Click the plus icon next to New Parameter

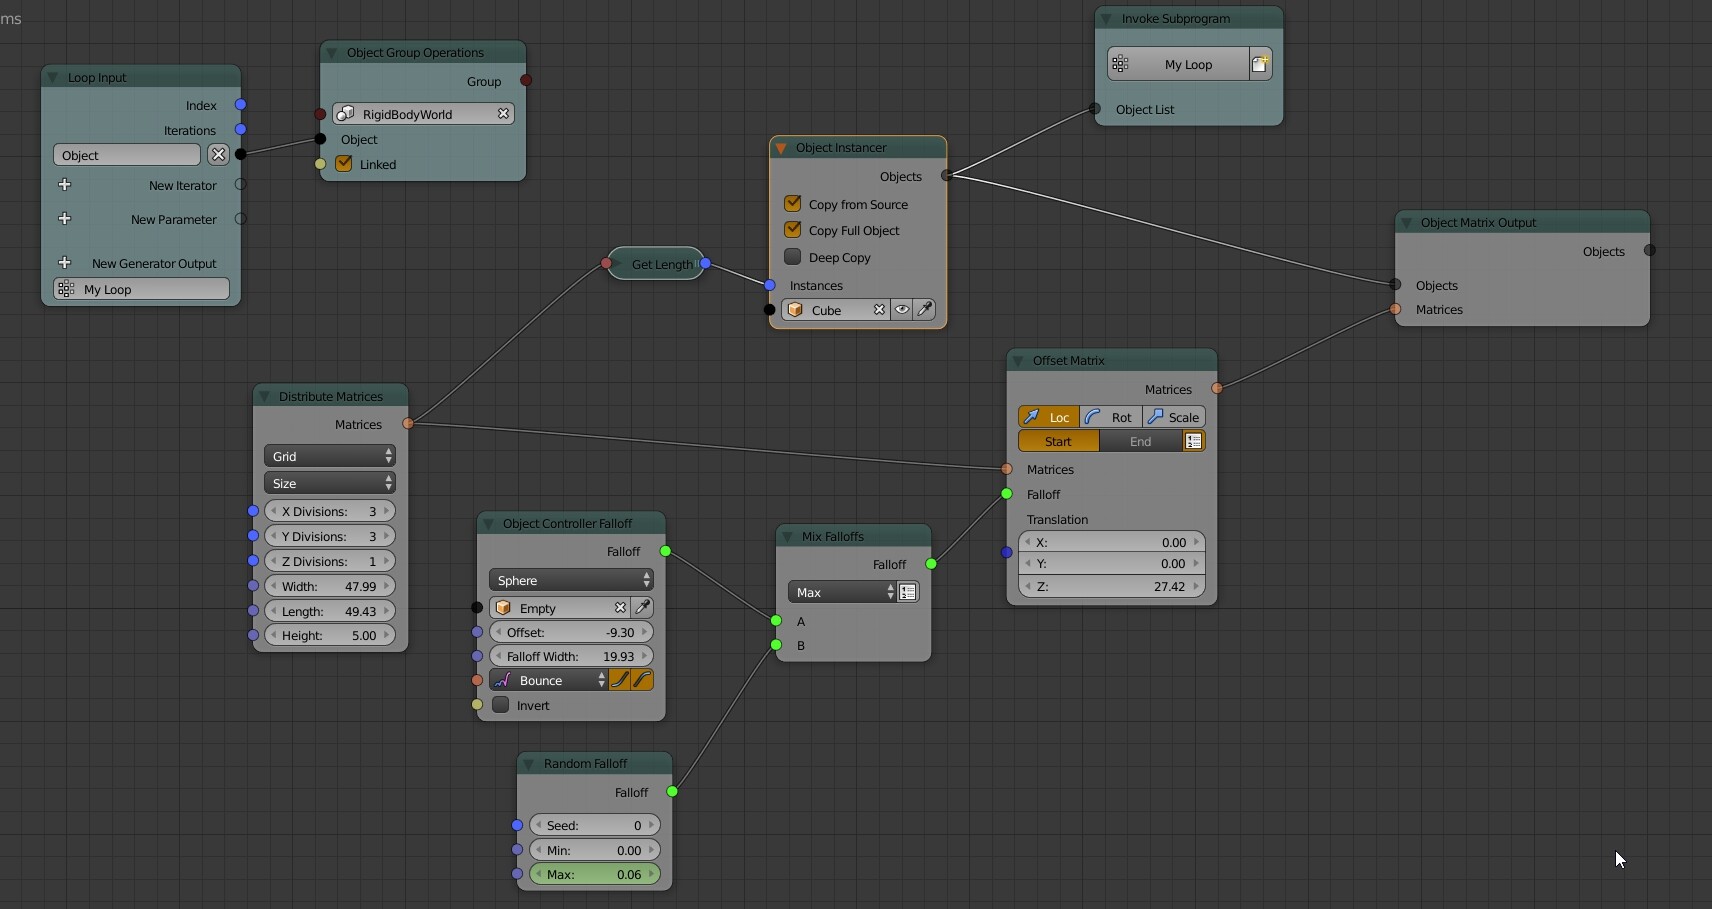click(65, 219)
